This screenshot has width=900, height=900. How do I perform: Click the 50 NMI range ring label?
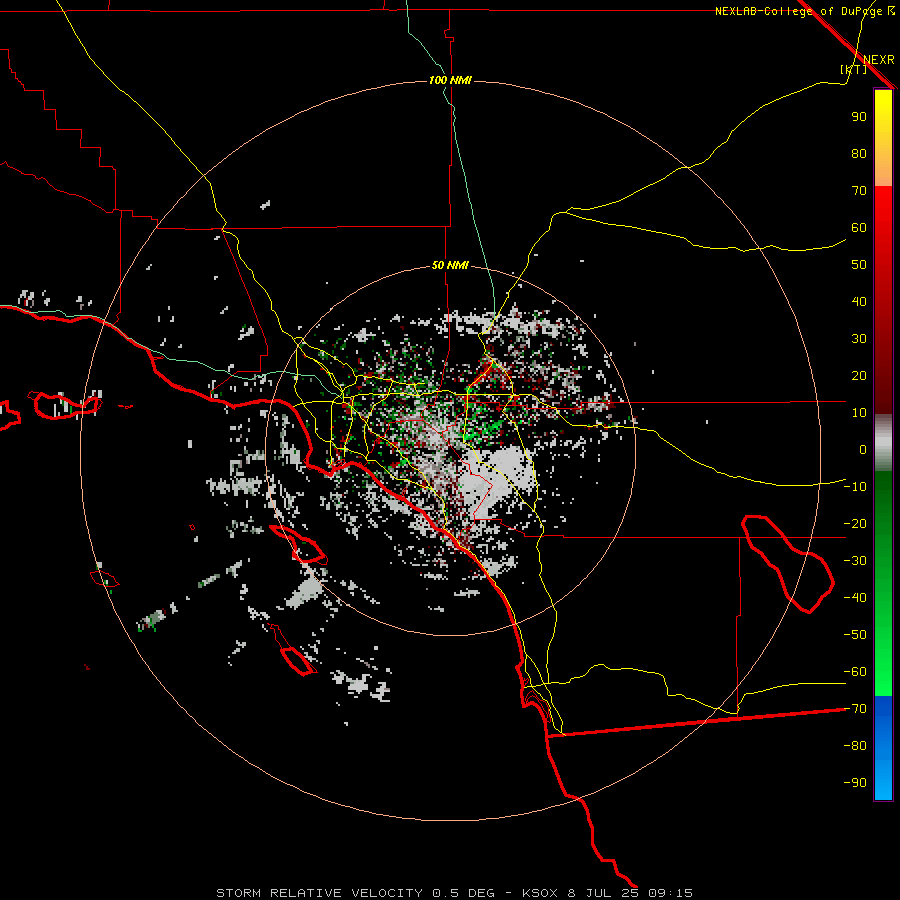point(450,265)
